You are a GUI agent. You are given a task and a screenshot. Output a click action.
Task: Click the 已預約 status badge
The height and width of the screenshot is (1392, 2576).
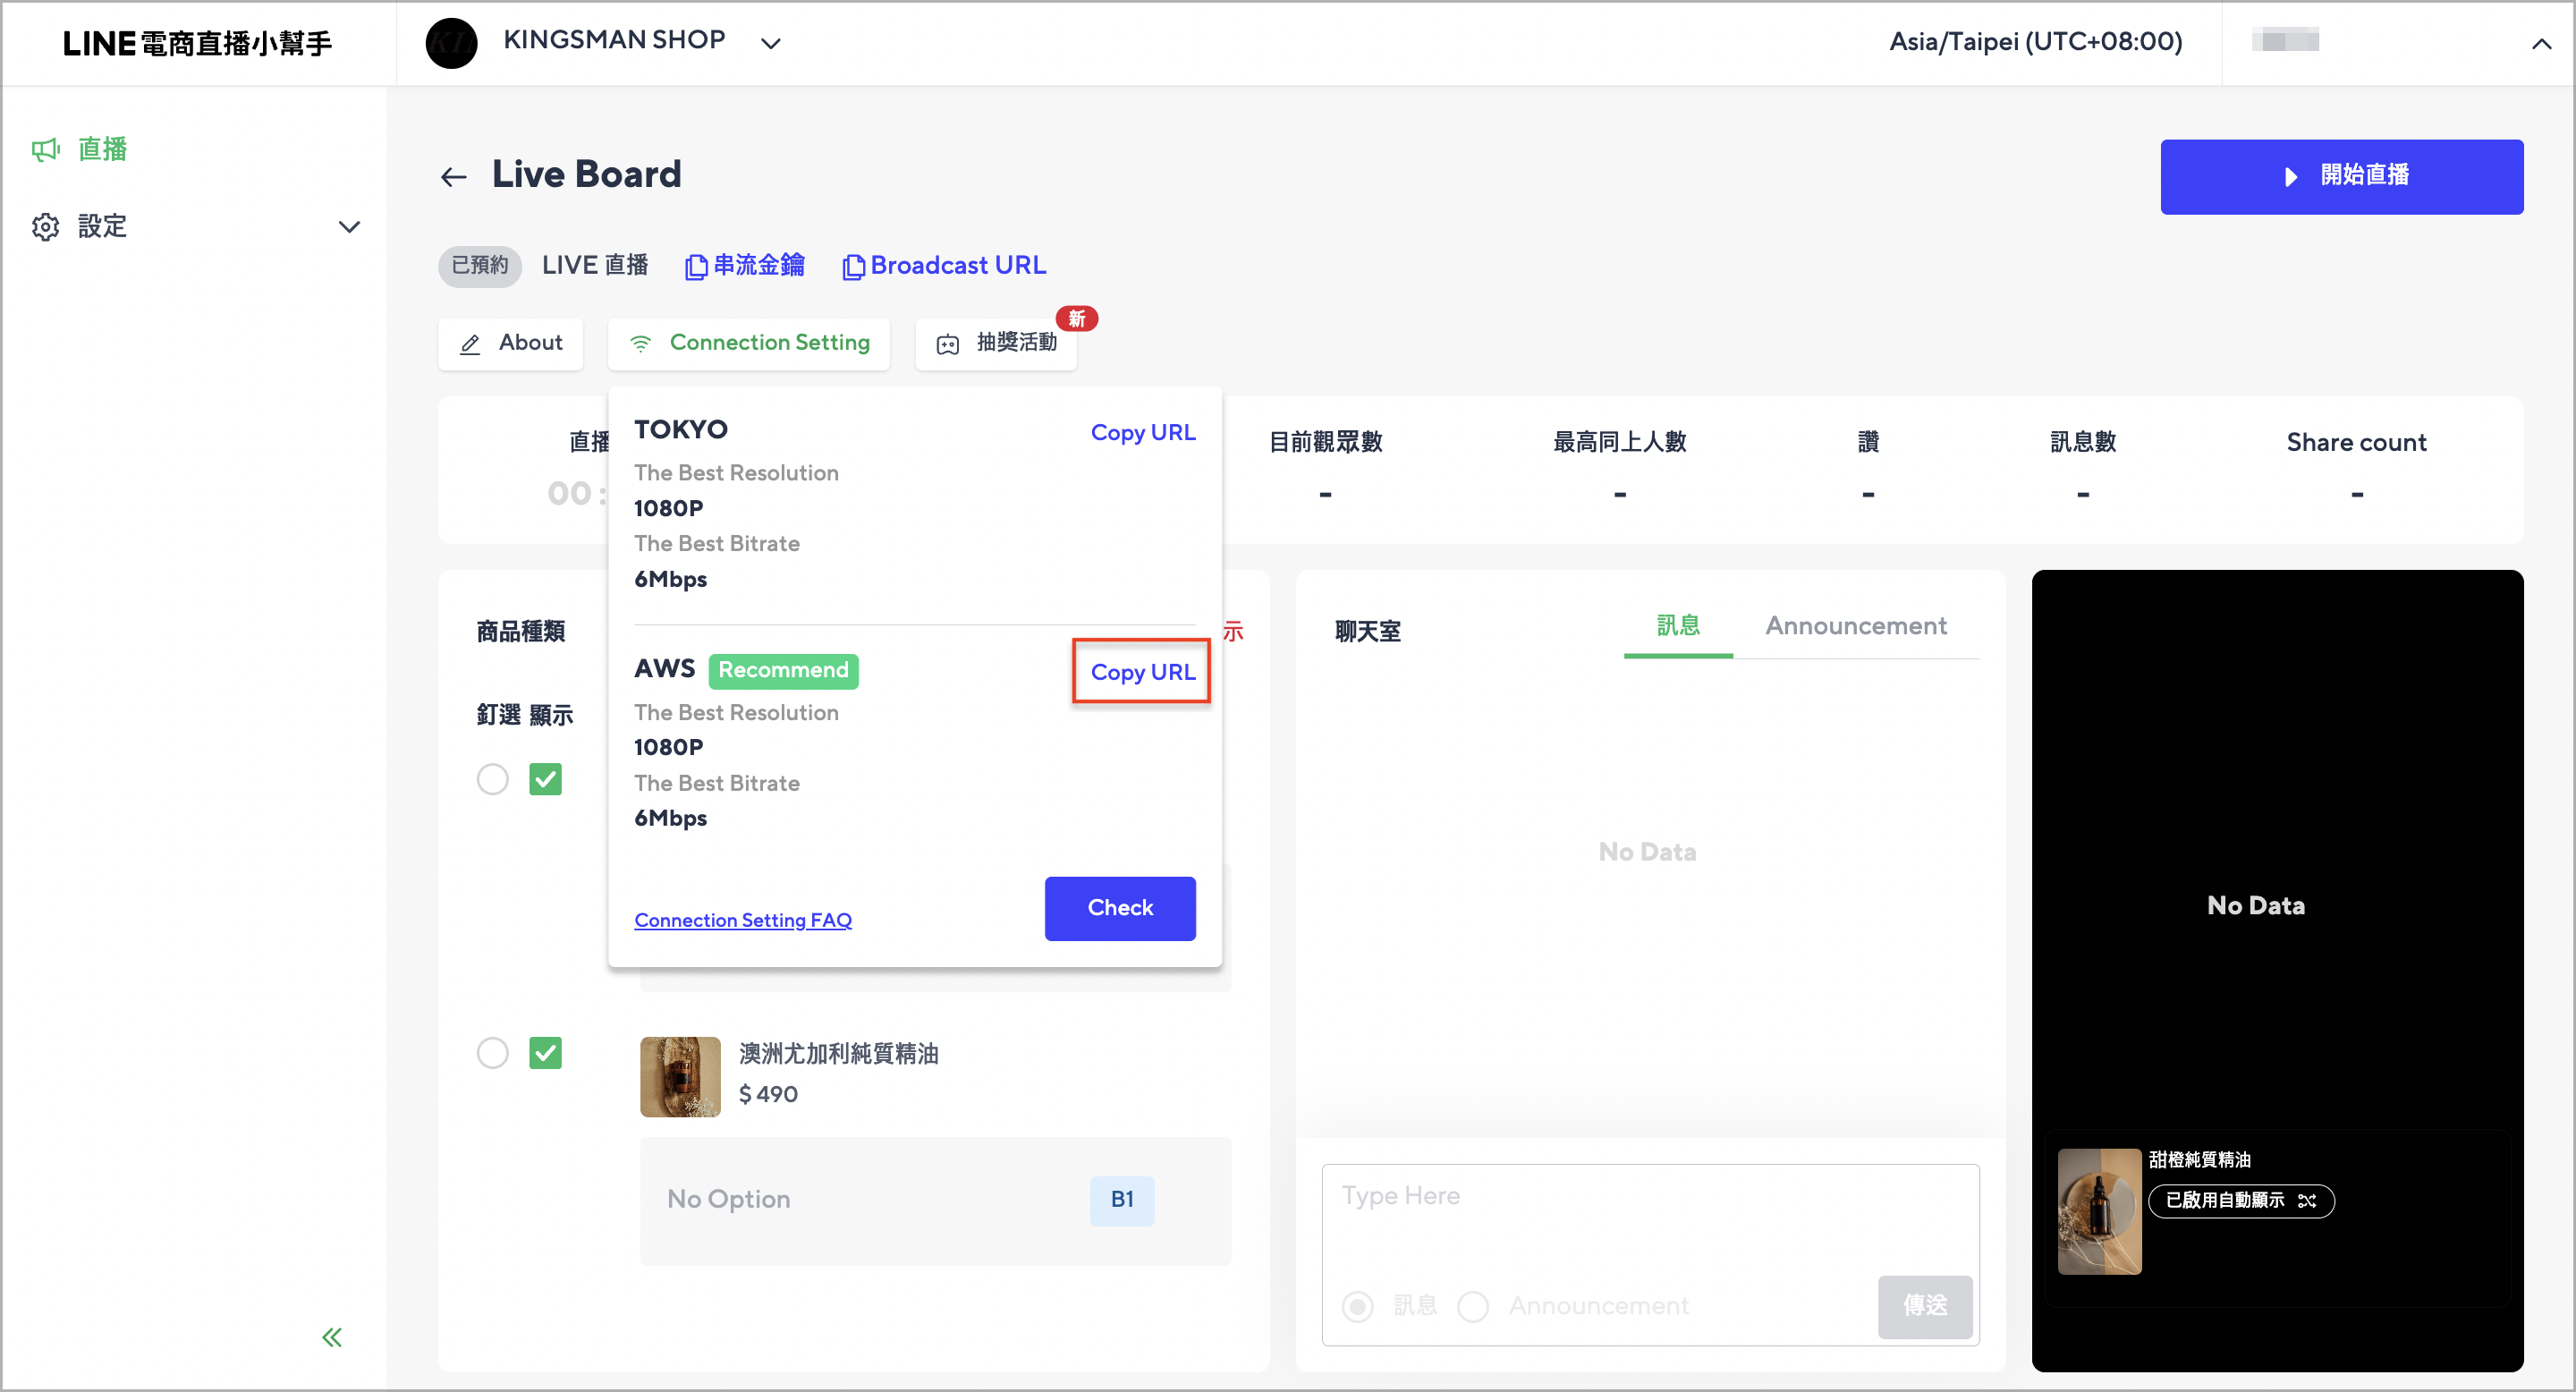[x=480, y=265]
